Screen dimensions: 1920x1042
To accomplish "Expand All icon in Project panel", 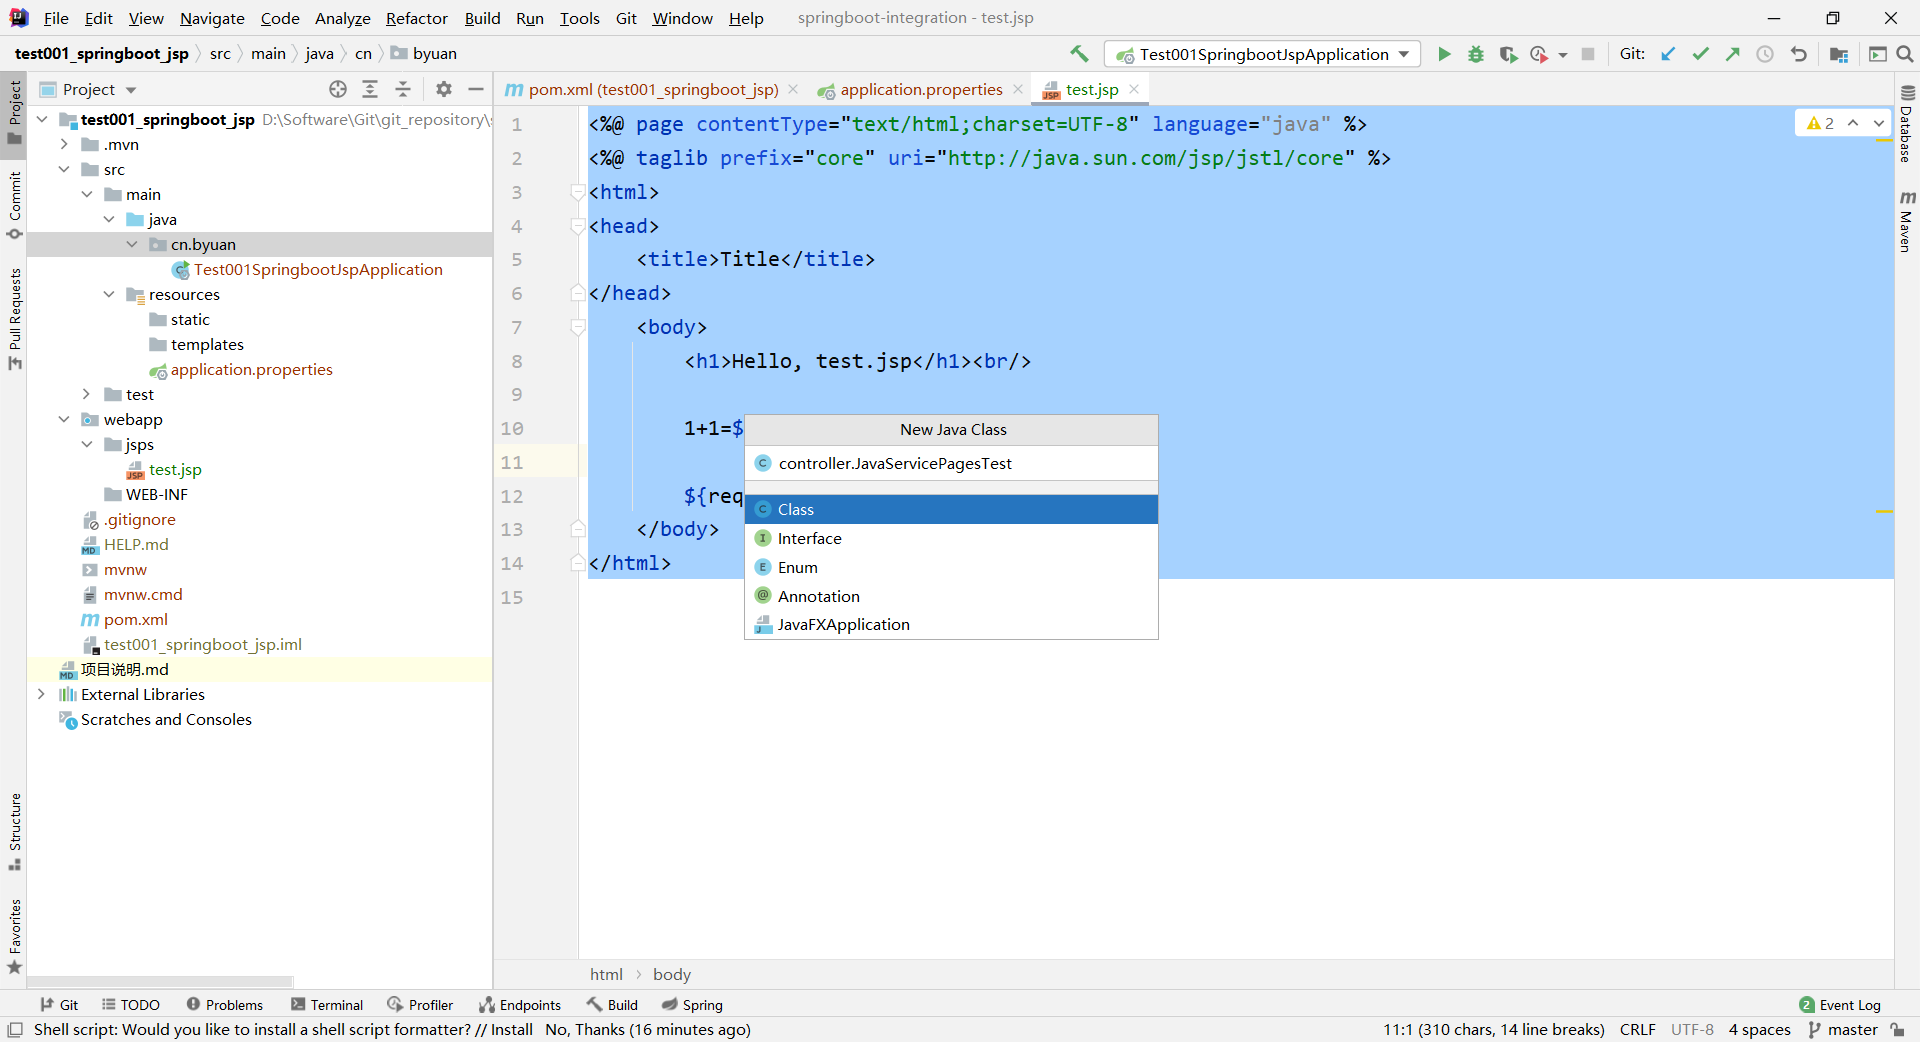I will tap(370, 89).
